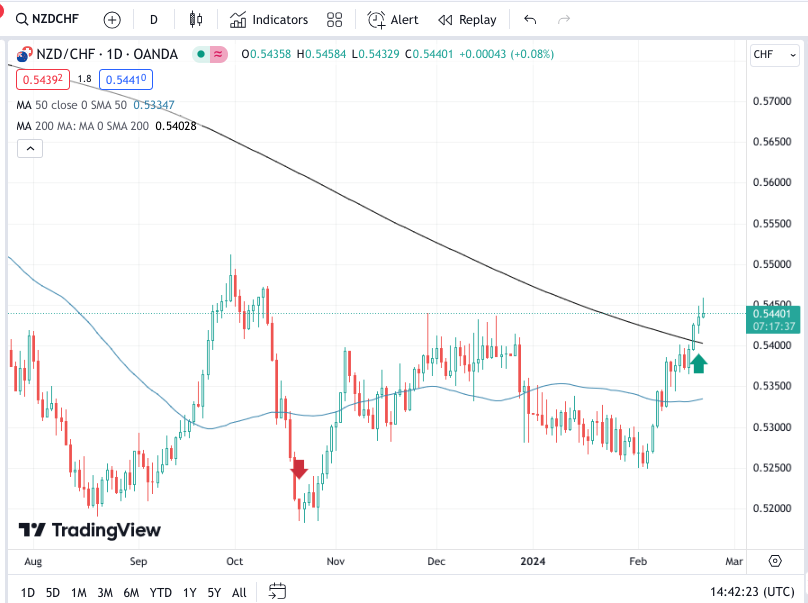Open the Go to date calendar icon
The height and width of the screenshot is (603, 808).
click(x=278, y=591)
